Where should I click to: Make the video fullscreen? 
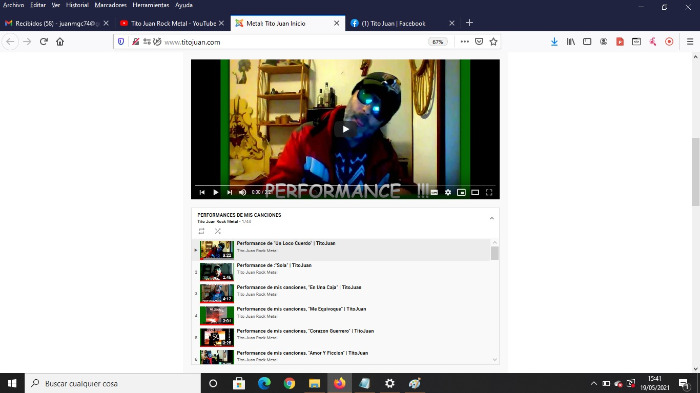tap(489, 192)
